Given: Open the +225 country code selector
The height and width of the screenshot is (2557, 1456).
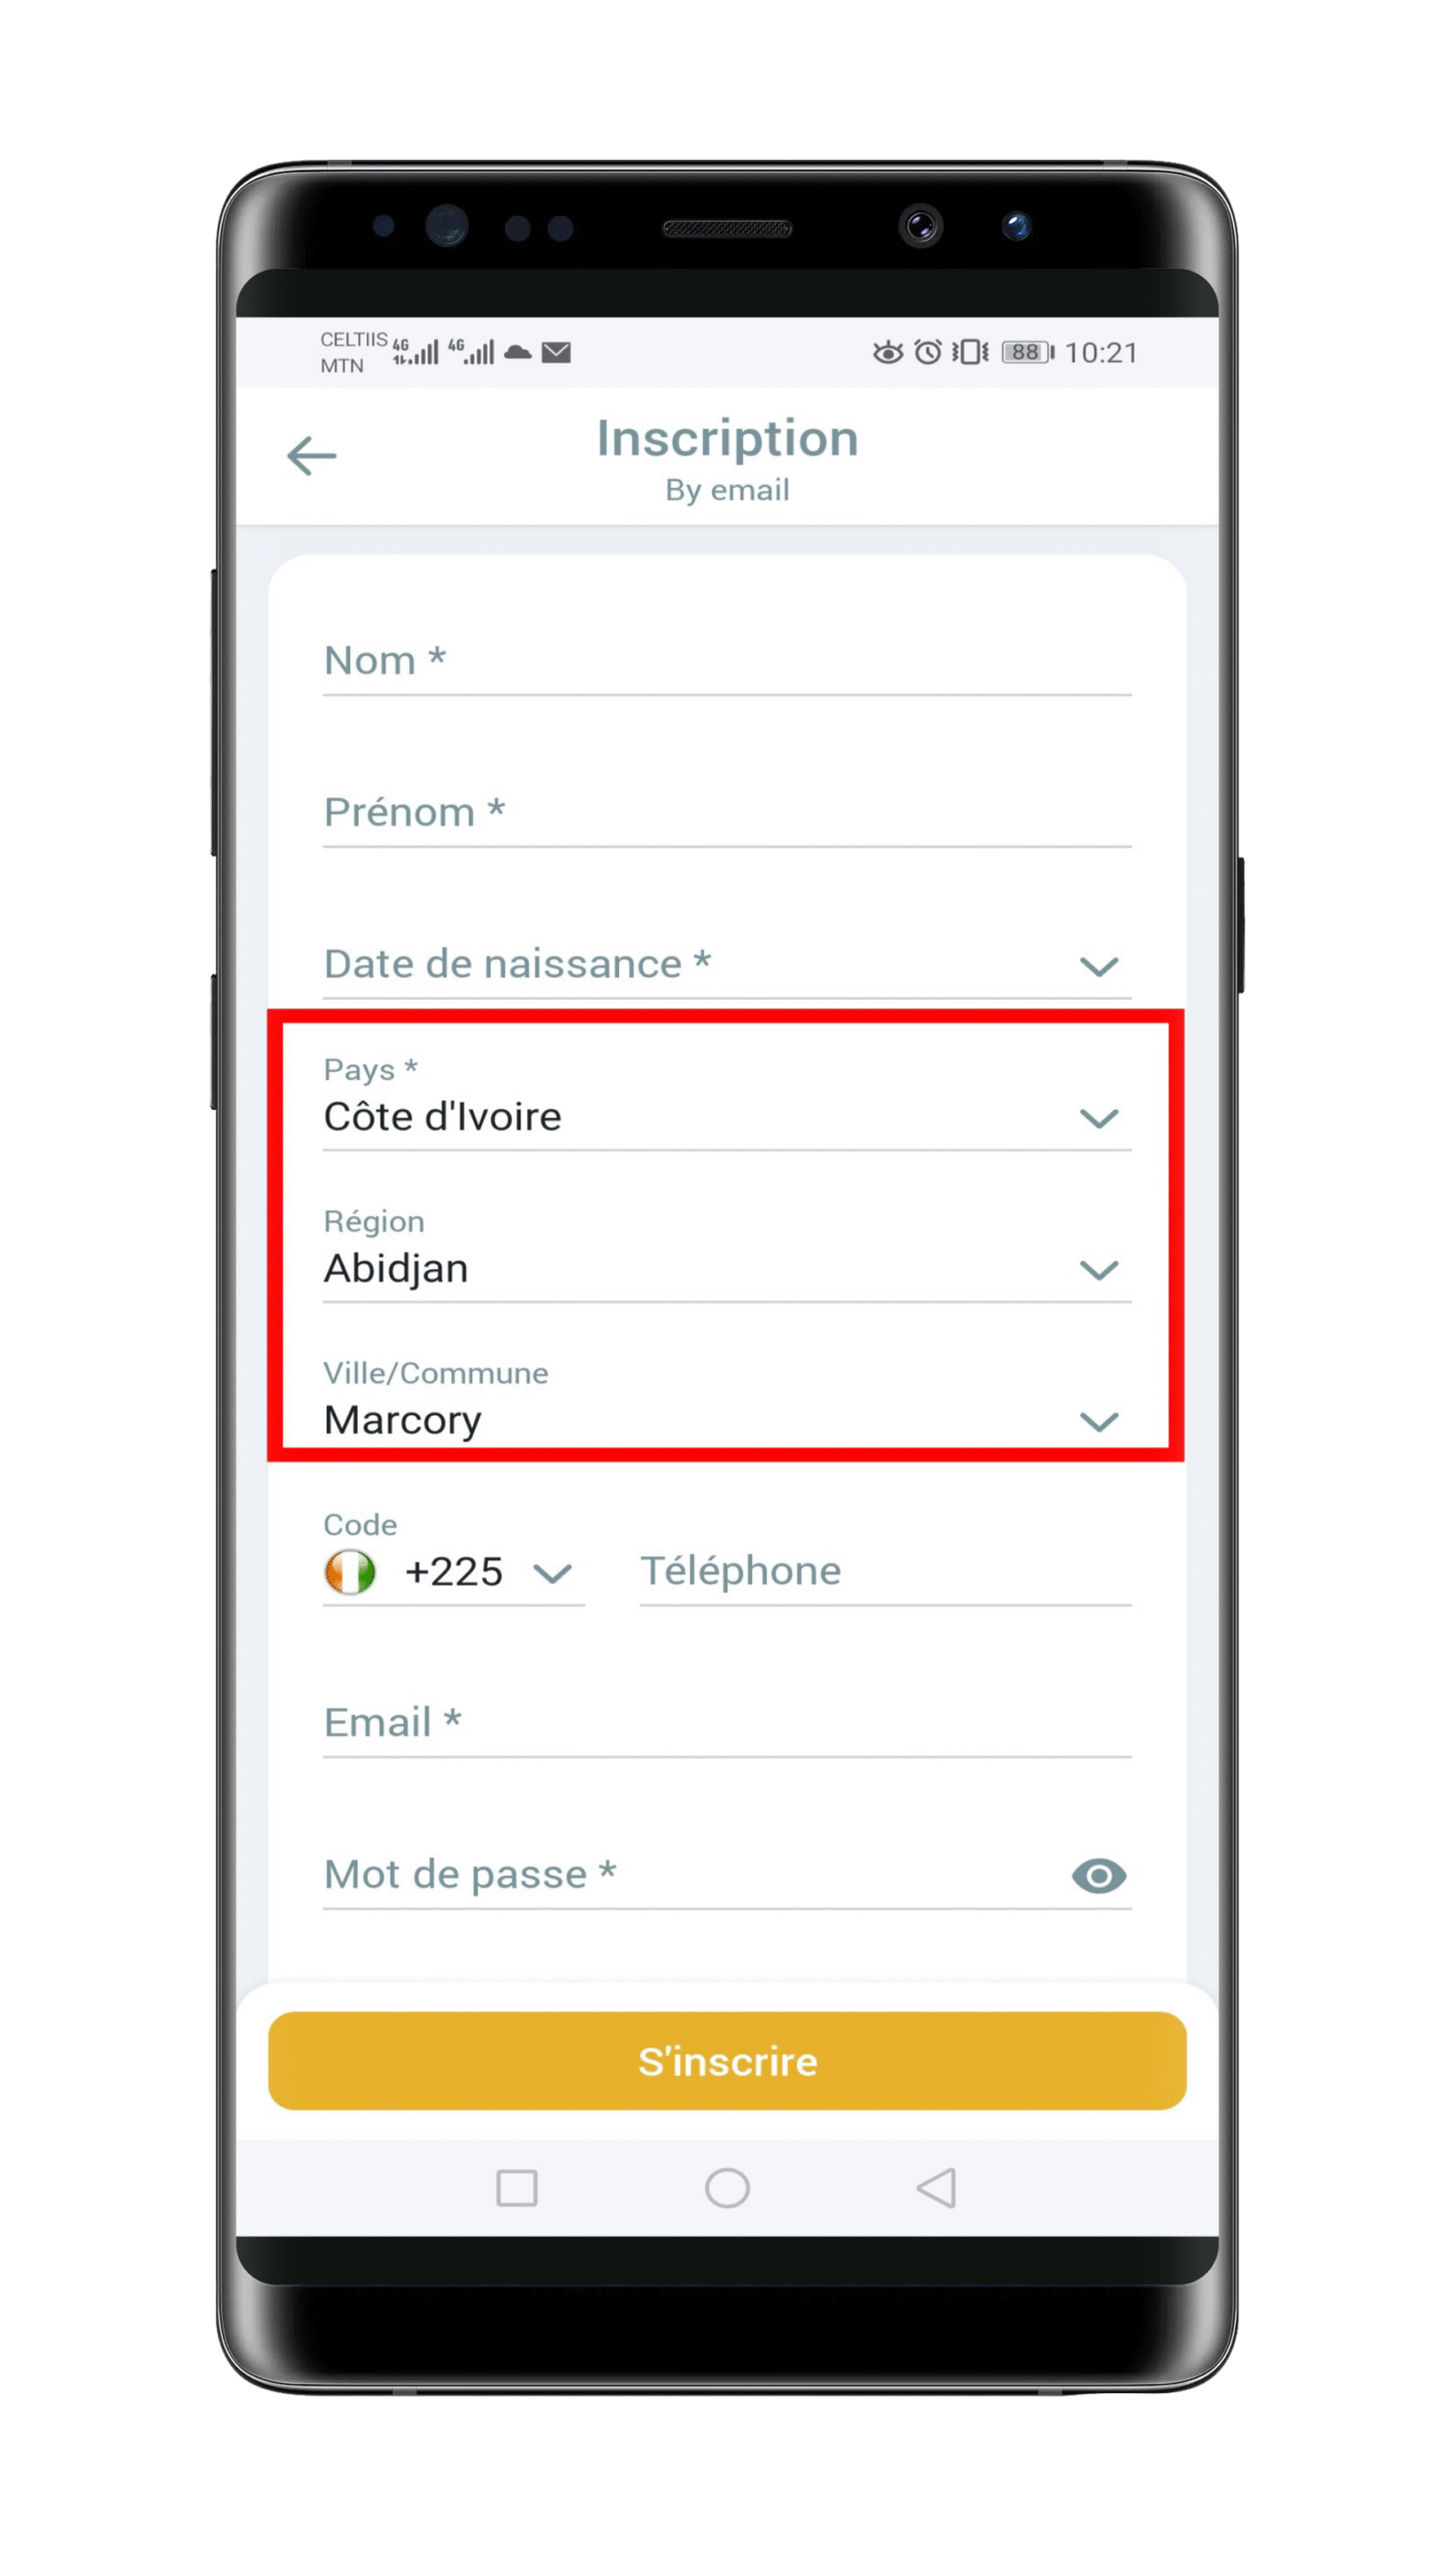Looking at the screenshot, I should pos(453,1571).
